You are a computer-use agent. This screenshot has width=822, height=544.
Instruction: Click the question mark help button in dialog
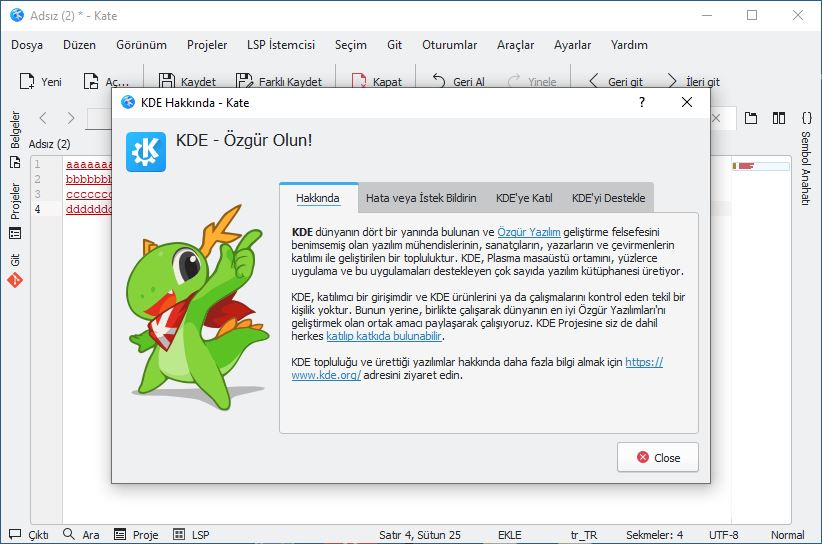(642, 102)
